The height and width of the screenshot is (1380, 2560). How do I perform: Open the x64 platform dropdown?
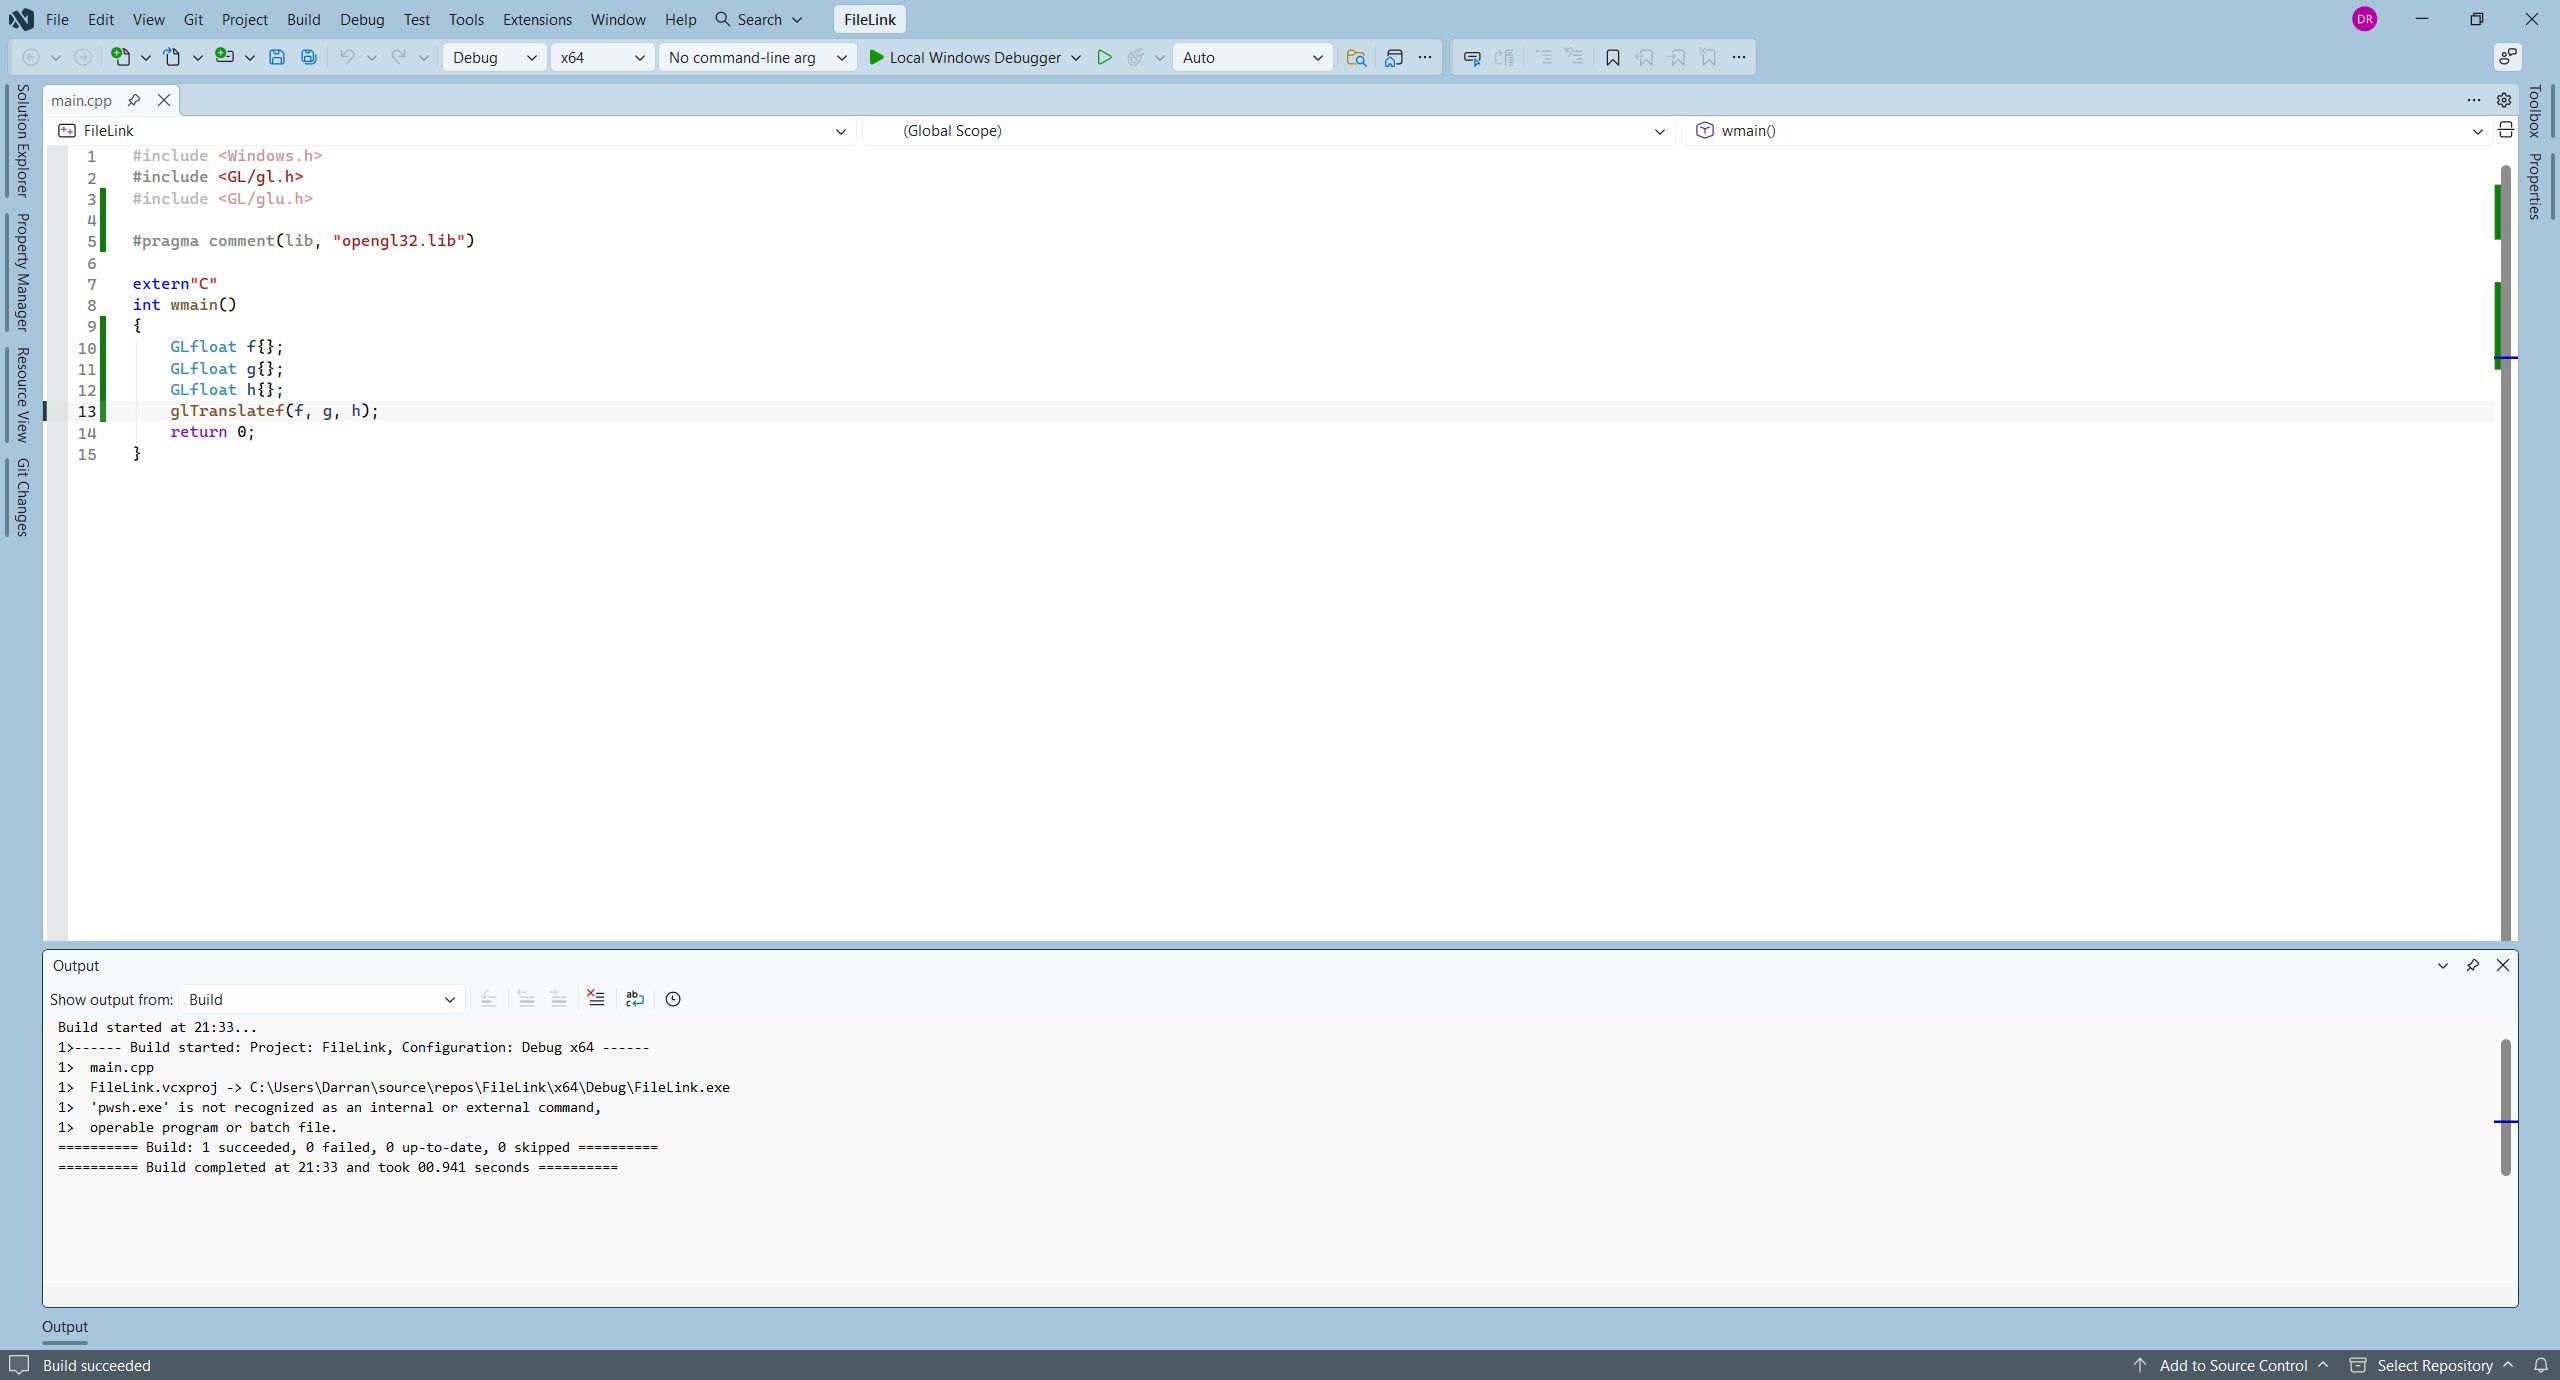point(603,57)
